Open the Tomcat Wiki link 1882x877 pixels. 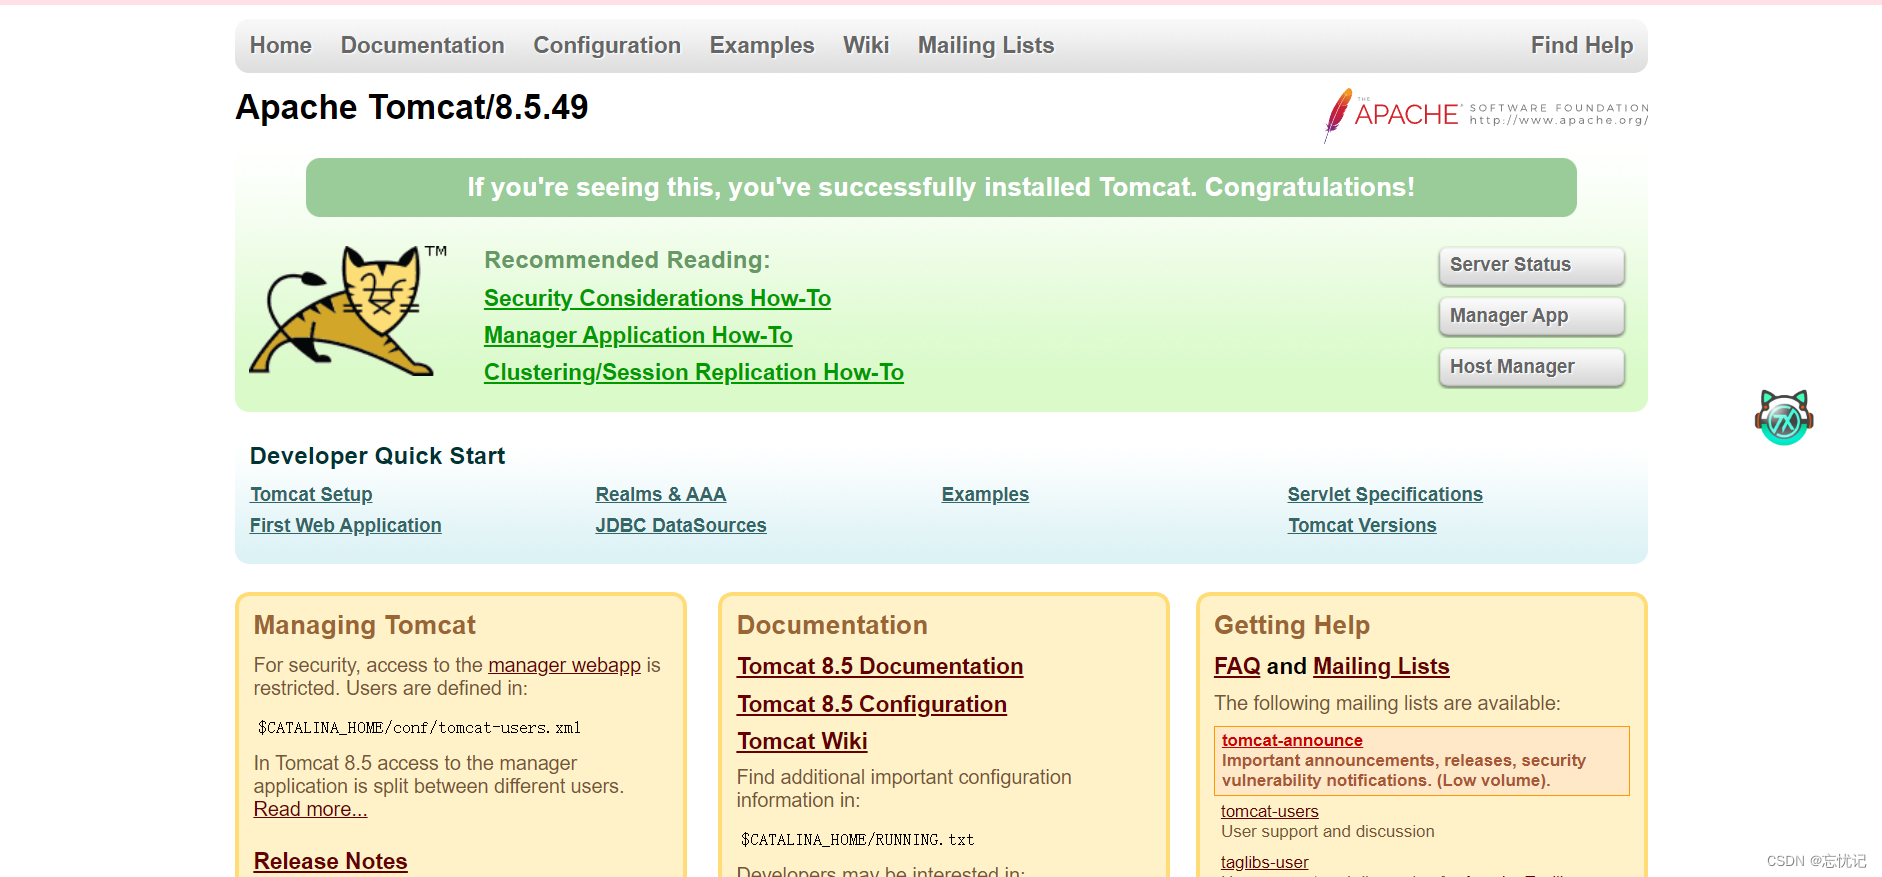pyautogui.click(x=802, y=741)
